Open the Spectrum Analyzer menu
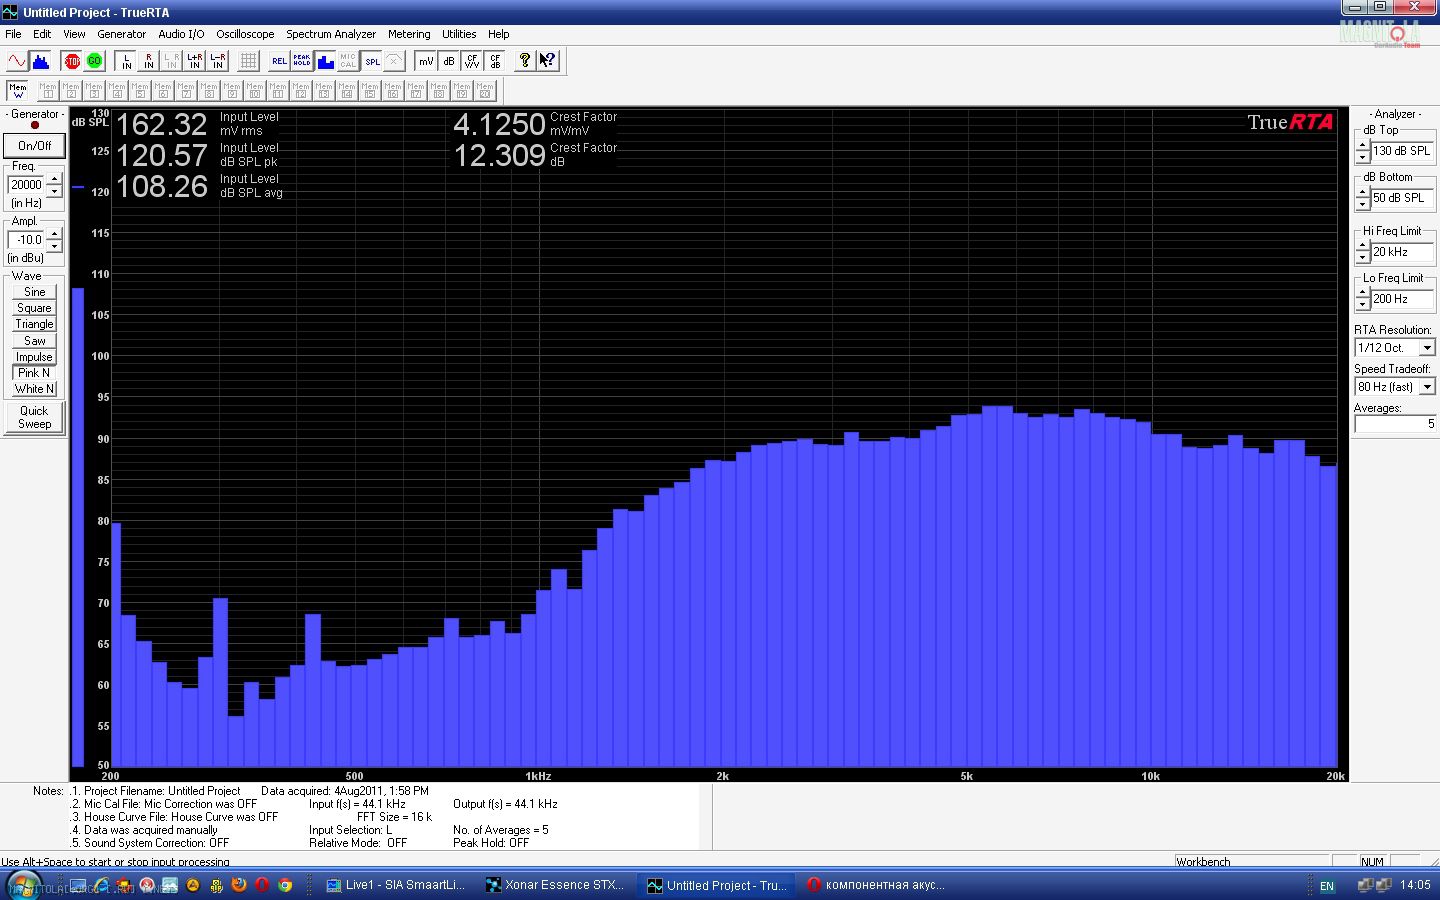This screenshot has width=1440, height=900. pos(330,34)
